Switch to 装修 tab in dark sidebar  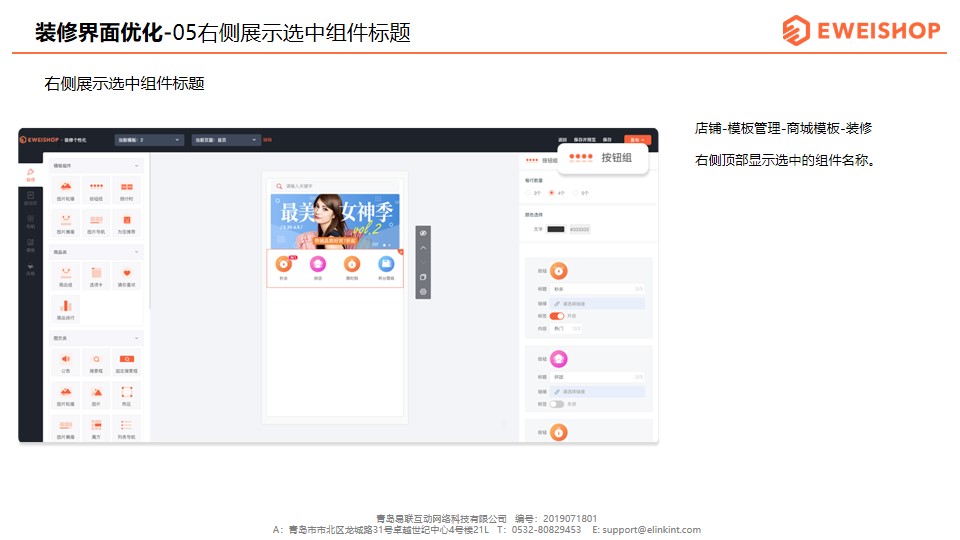[x=31, y=174]
